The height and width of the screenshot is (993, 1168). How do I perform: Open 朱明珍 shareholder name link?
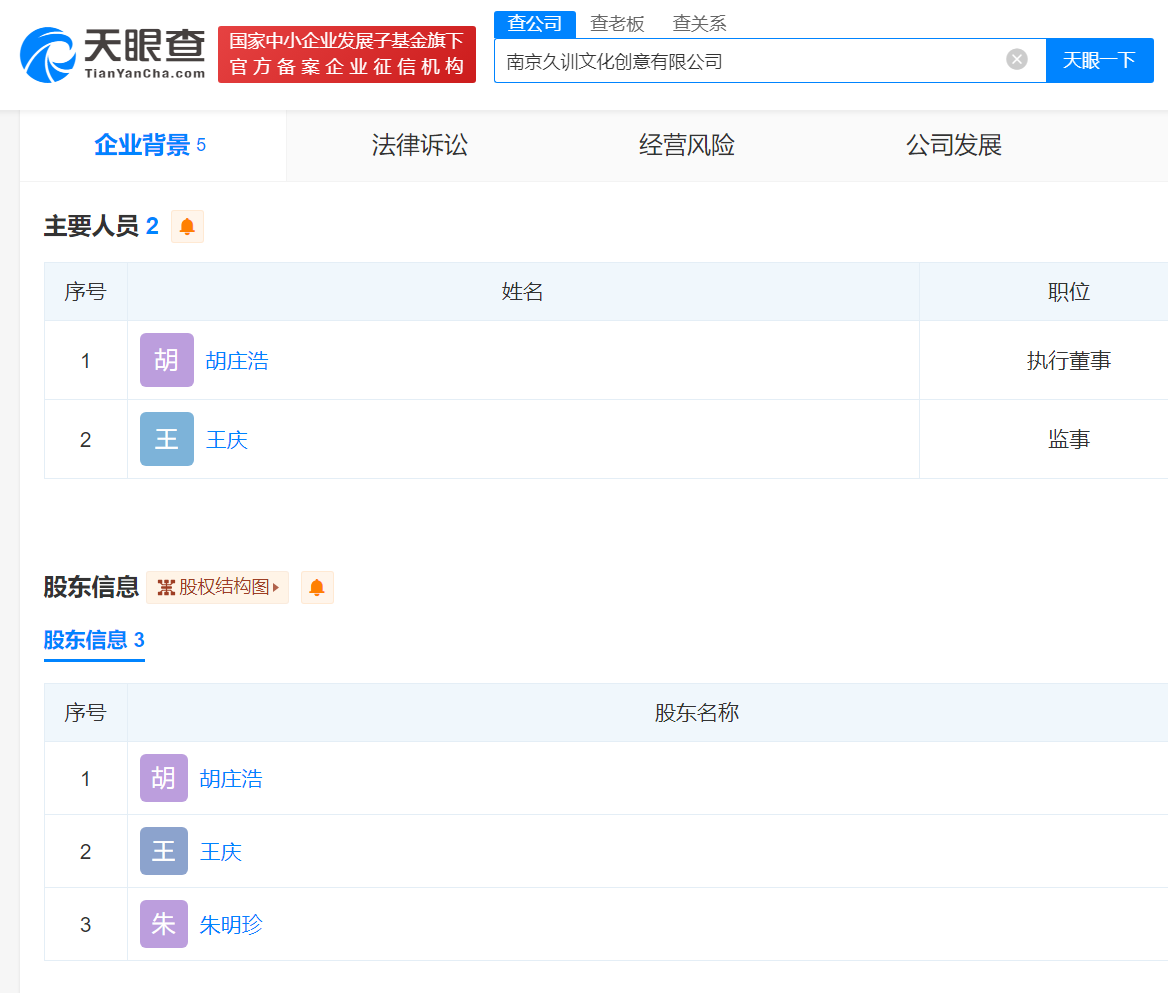tap(231, 925)
